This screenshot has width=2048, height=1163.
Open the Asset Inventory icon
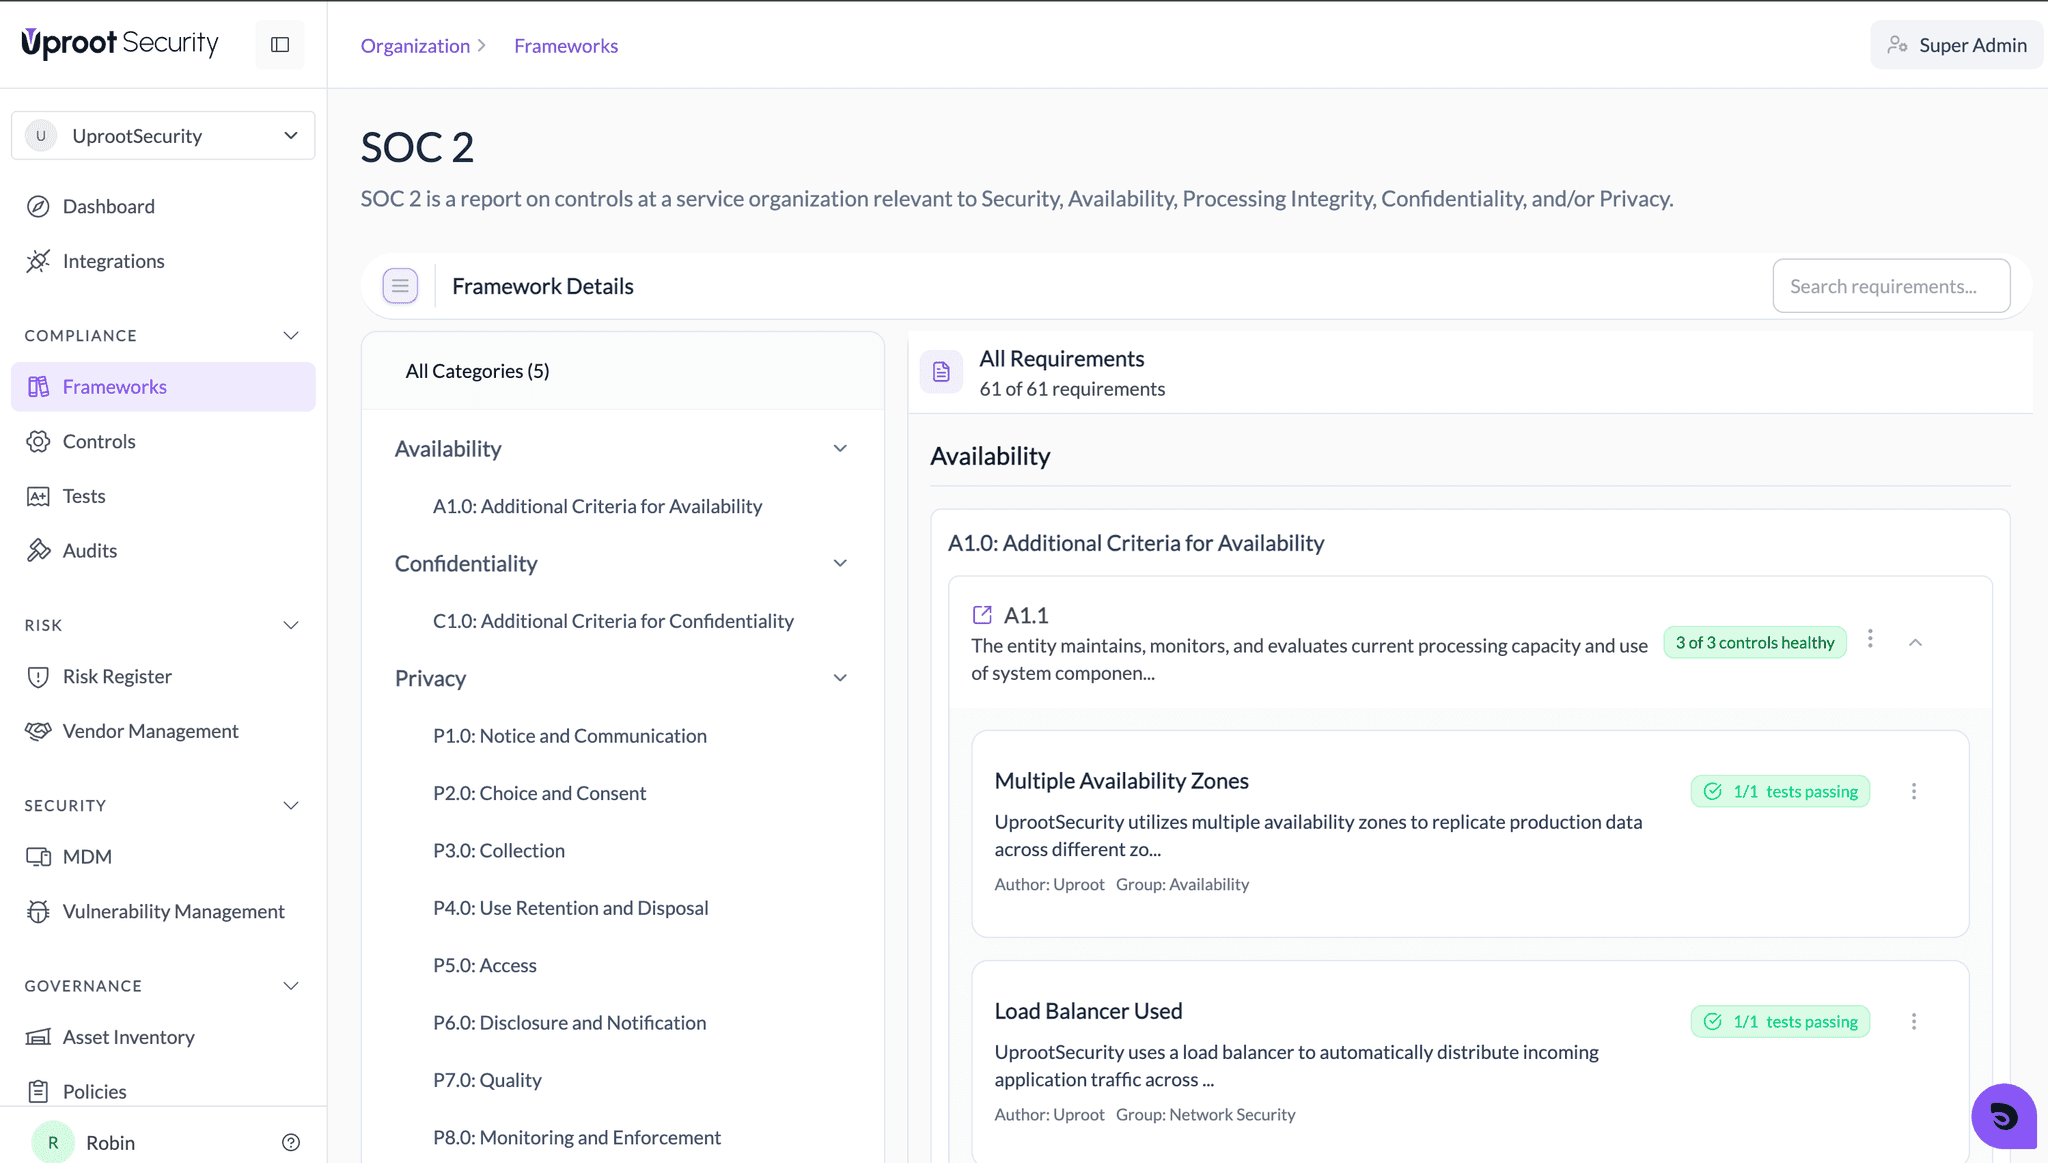coord(38,1037)
